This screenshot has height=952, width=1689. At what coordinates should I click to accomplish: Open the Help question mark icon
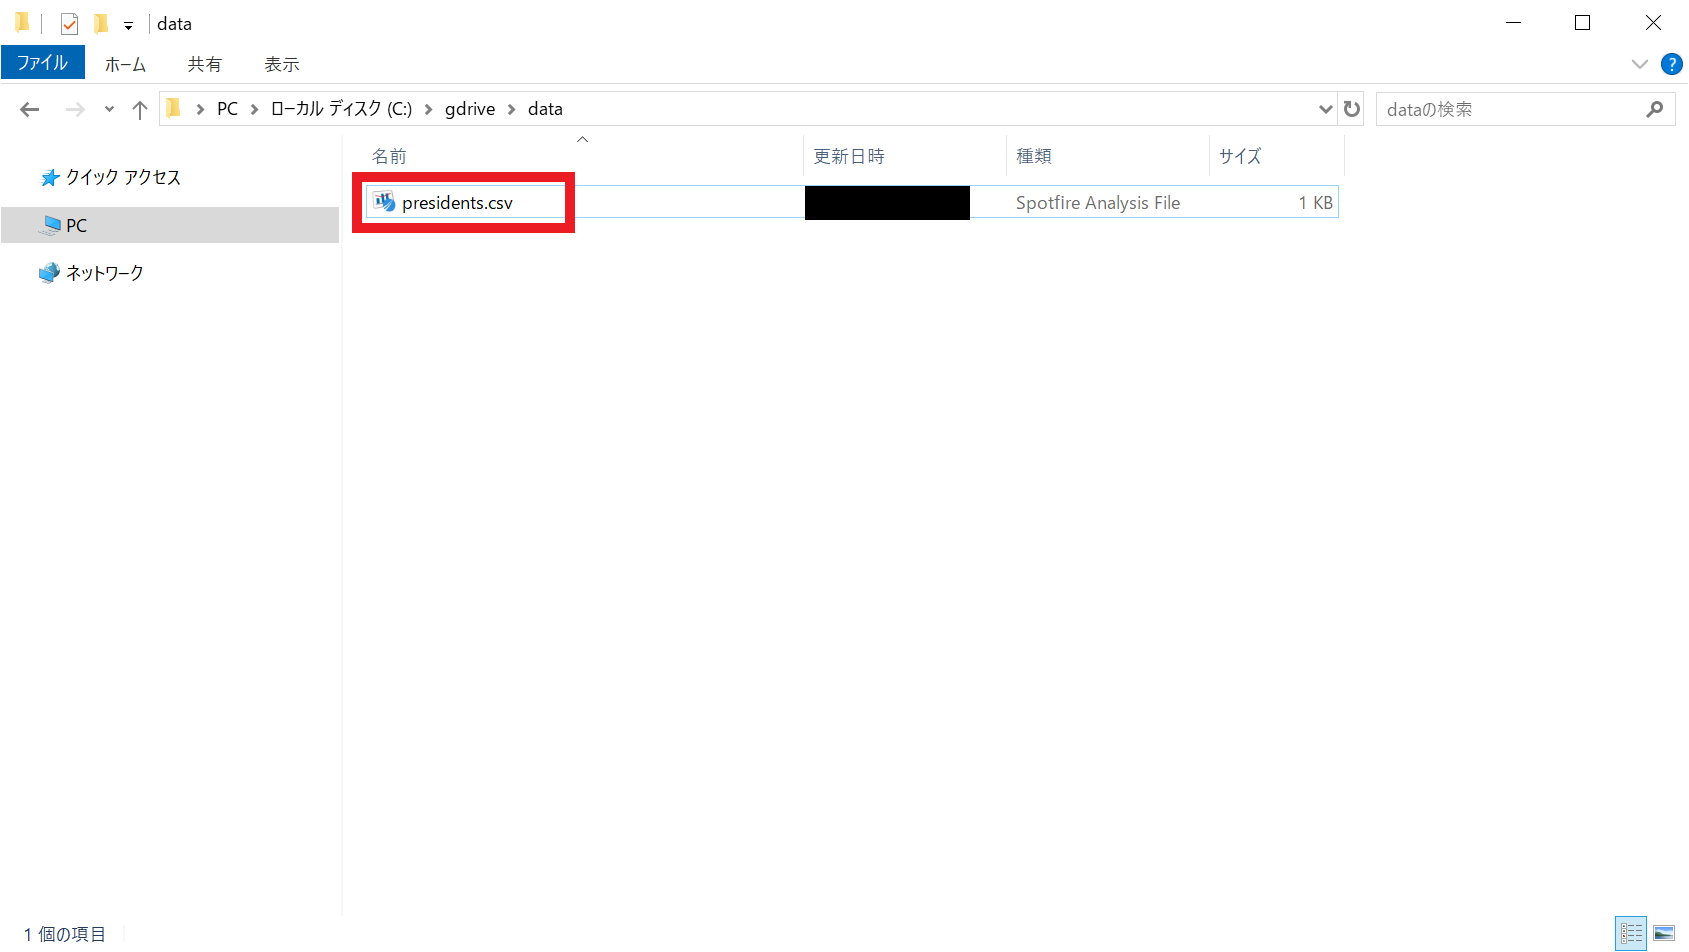(1671, 64)
